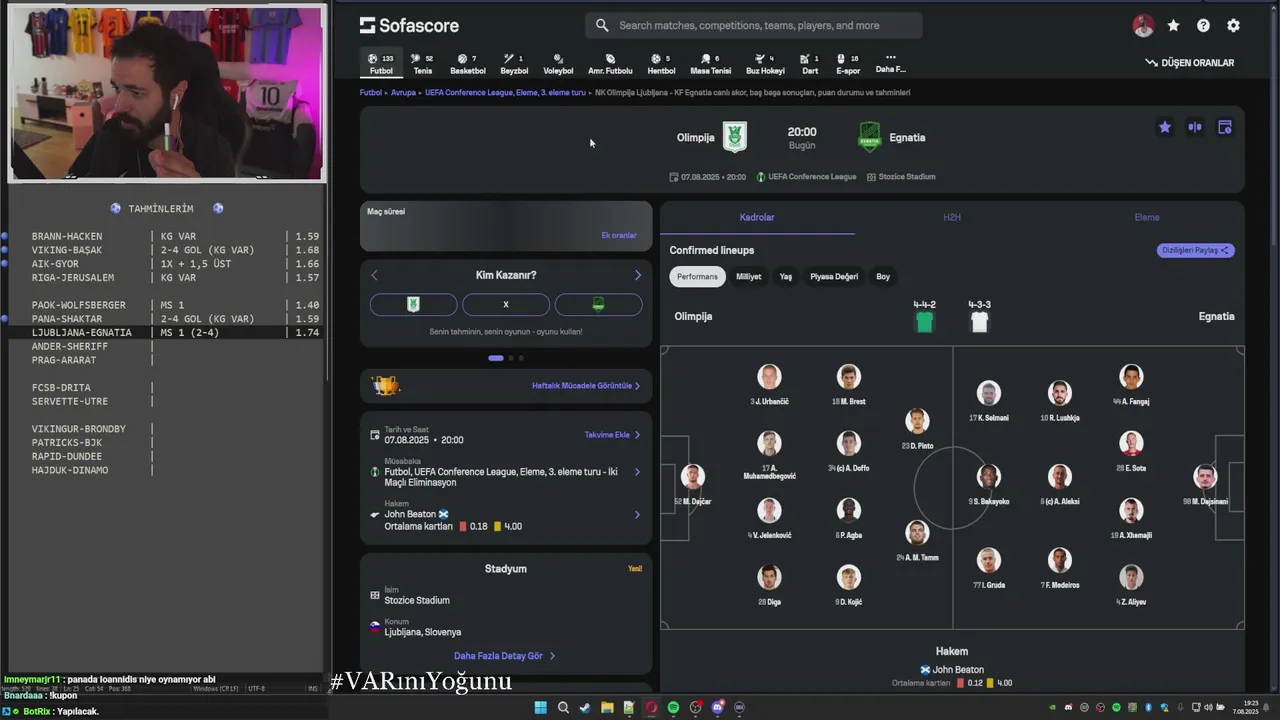The image size is (1280, 720).
Task: Pick Egnatia to win in the poll
Action: coord(598,304)
